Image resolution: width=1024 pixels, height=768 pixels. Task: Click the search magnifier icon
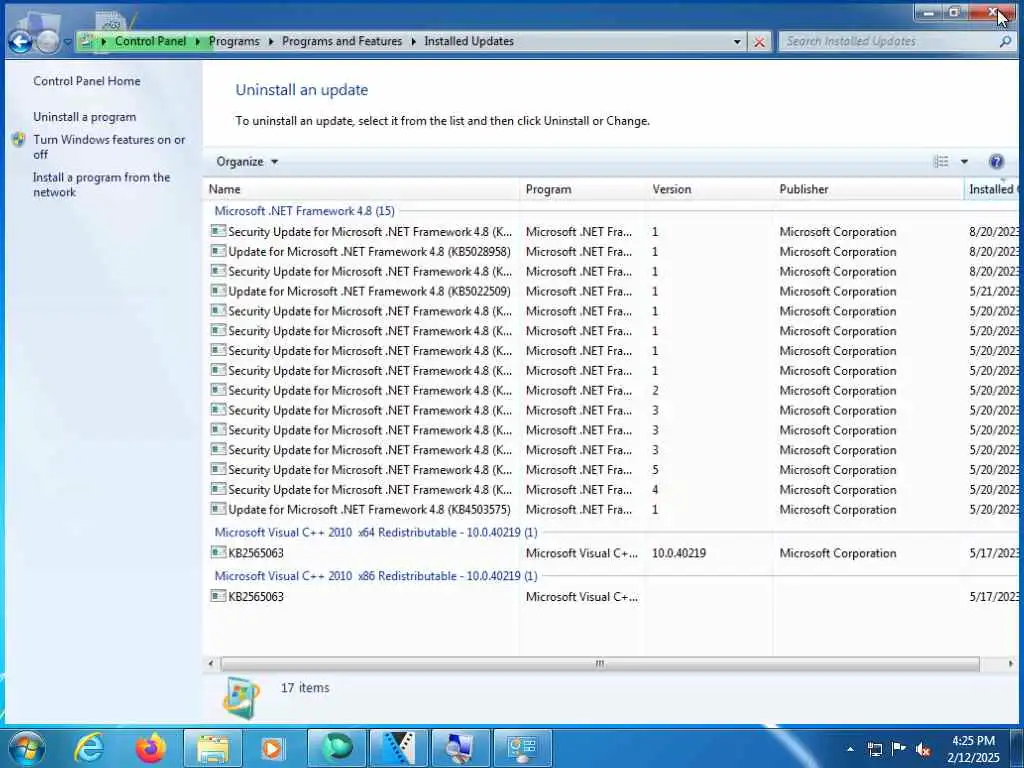(x=1005, y=41)
